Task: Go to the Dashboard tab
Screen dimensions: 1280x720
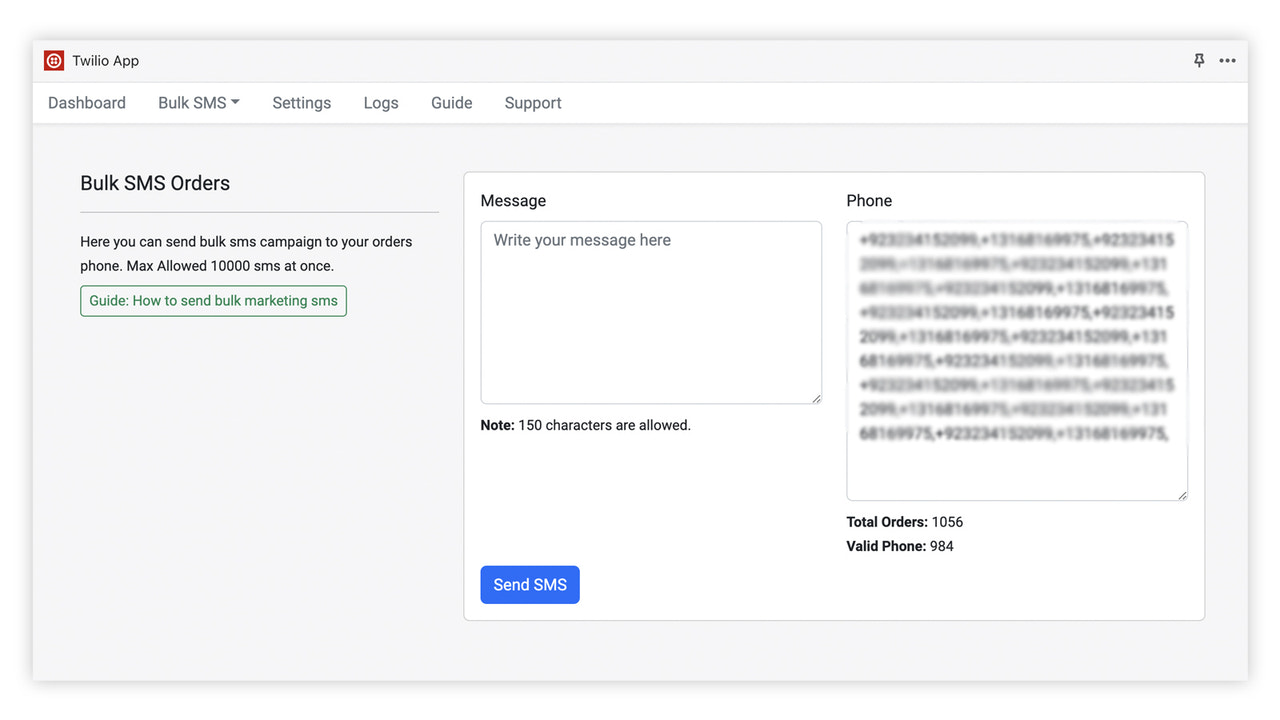Action: click(x=87, y=103)
